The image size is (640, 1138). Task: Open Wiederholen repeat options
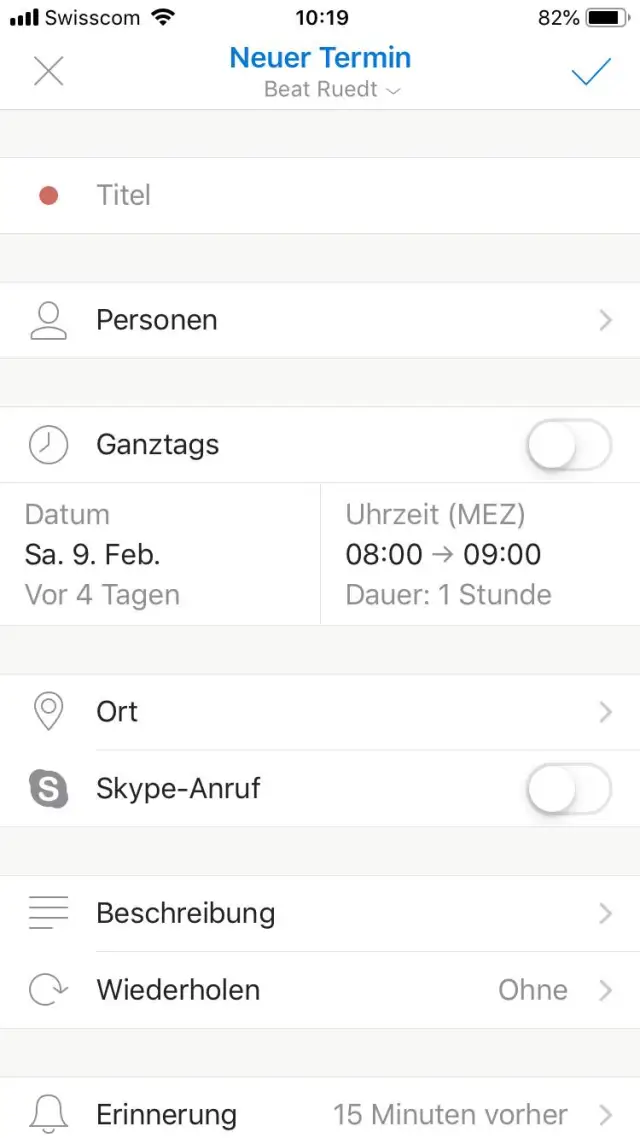(x=320, y=990)
